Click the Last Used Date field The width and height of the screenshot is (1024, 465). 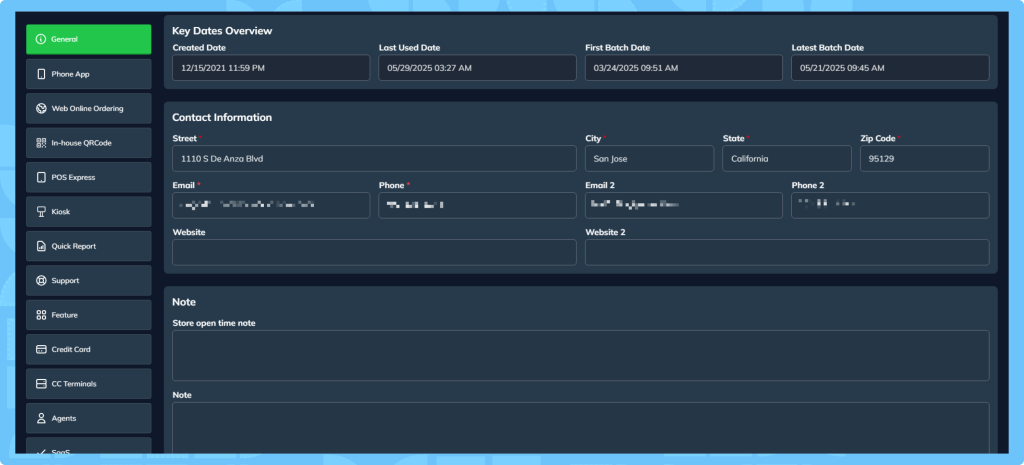click(477, 68)
